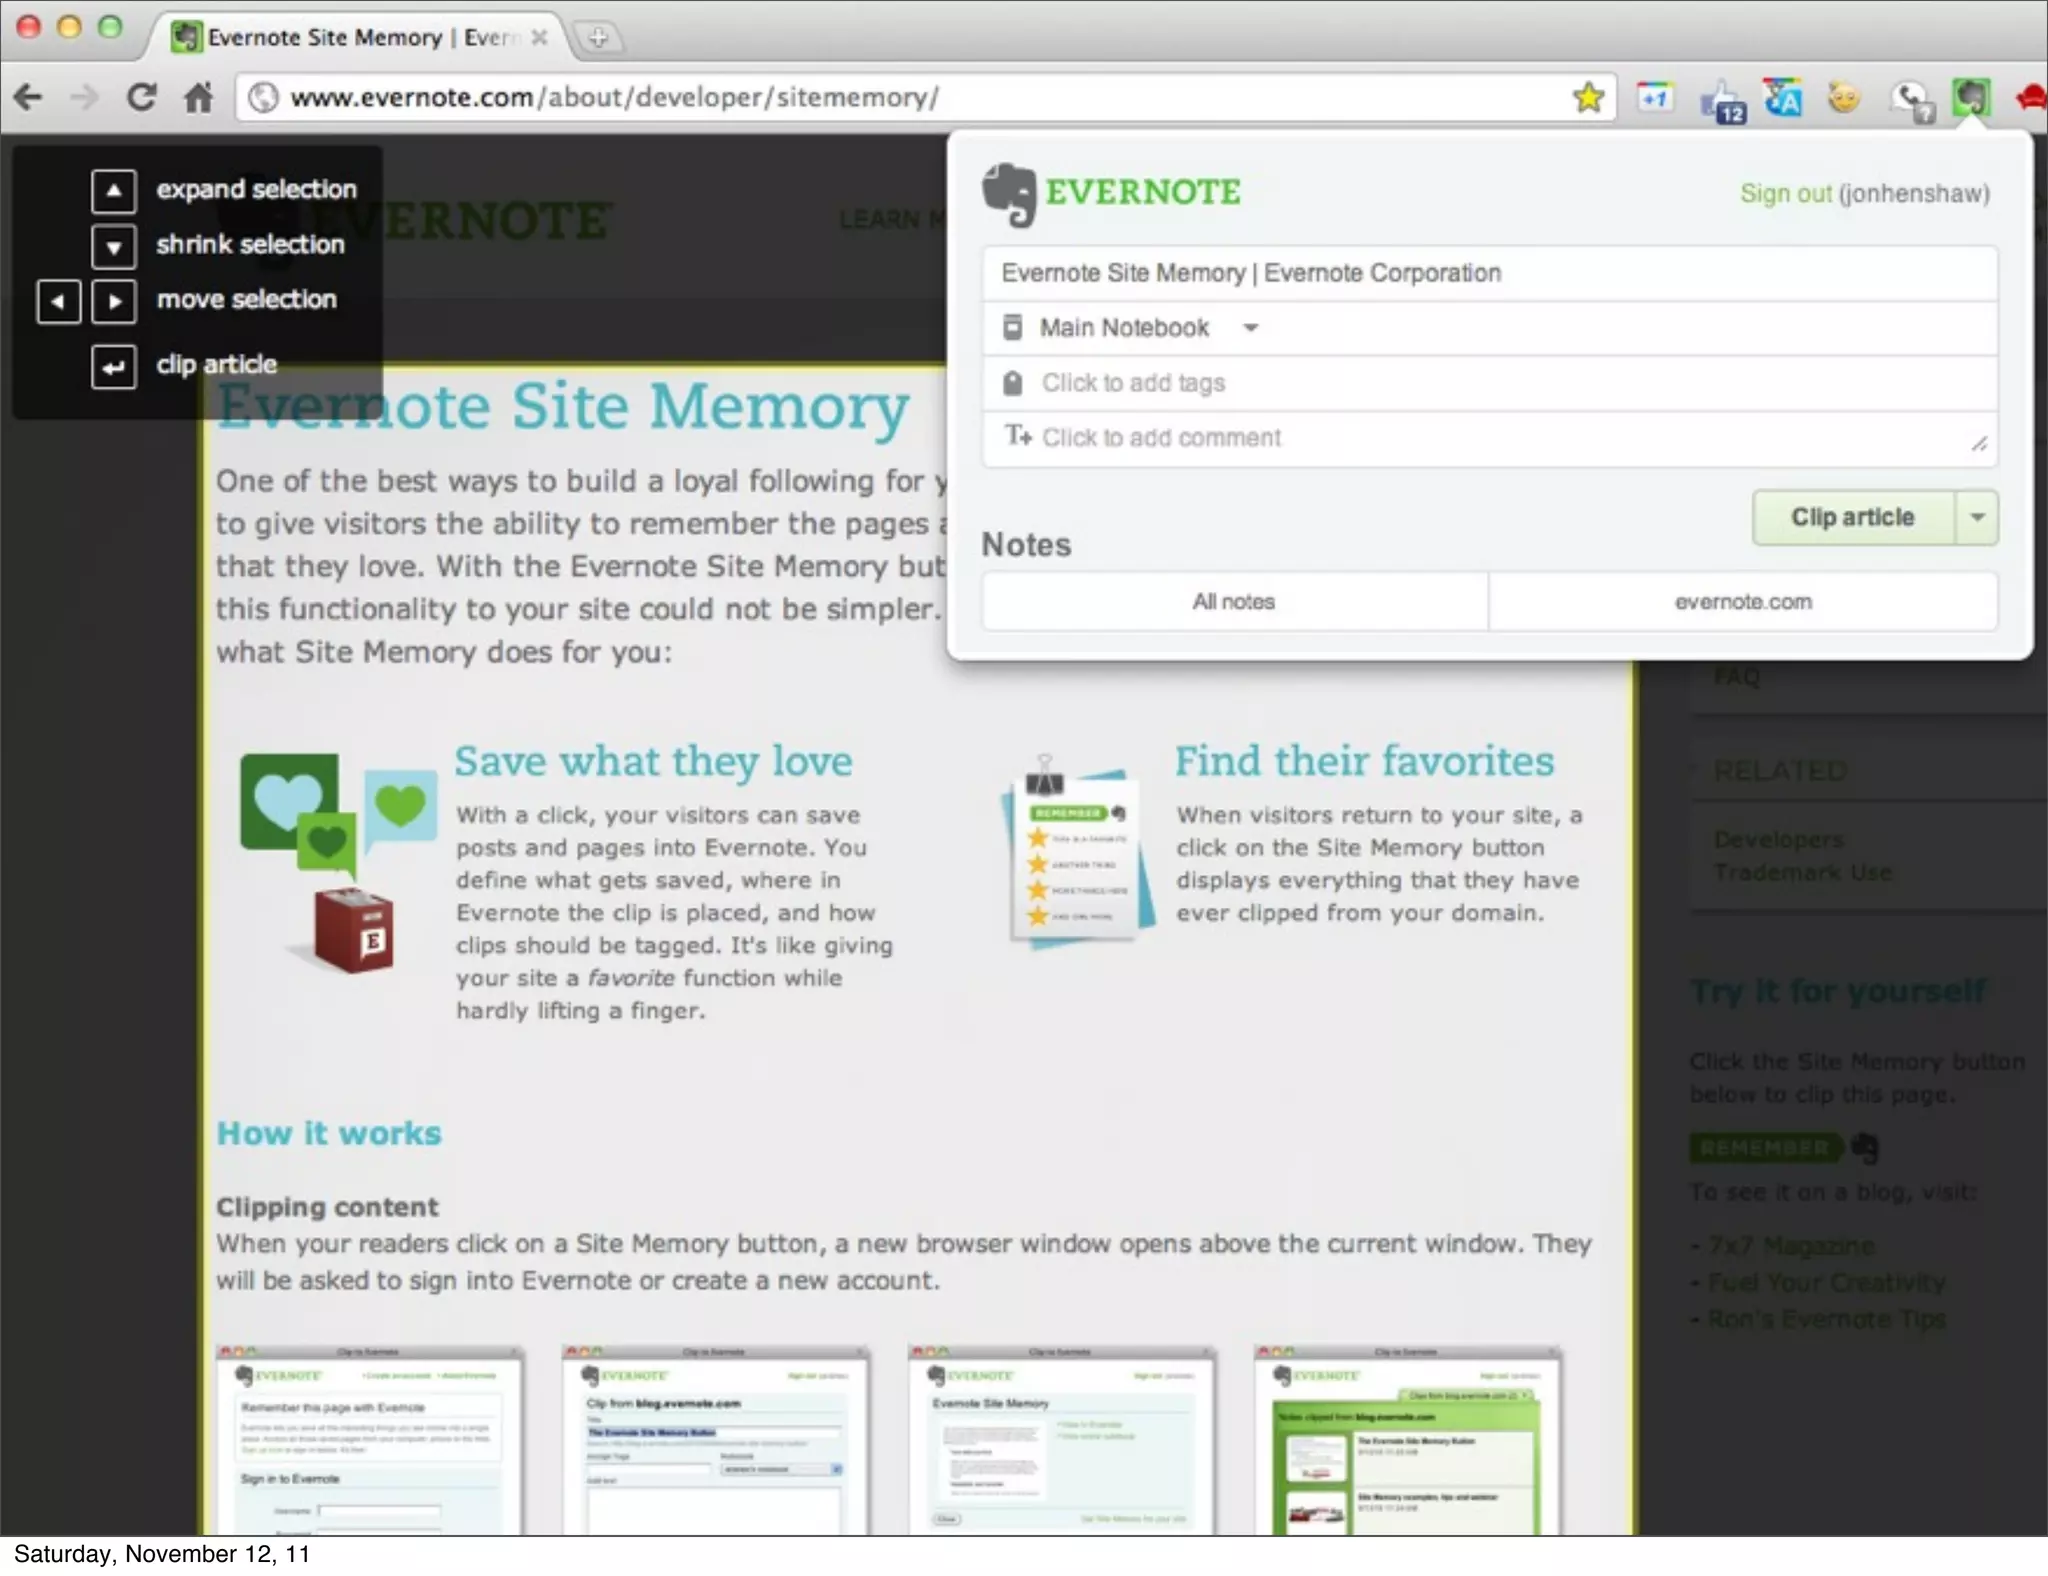Click the Evernote elephant logo in popup
Screen dimensions: 2048x1576
point(1009,194)
